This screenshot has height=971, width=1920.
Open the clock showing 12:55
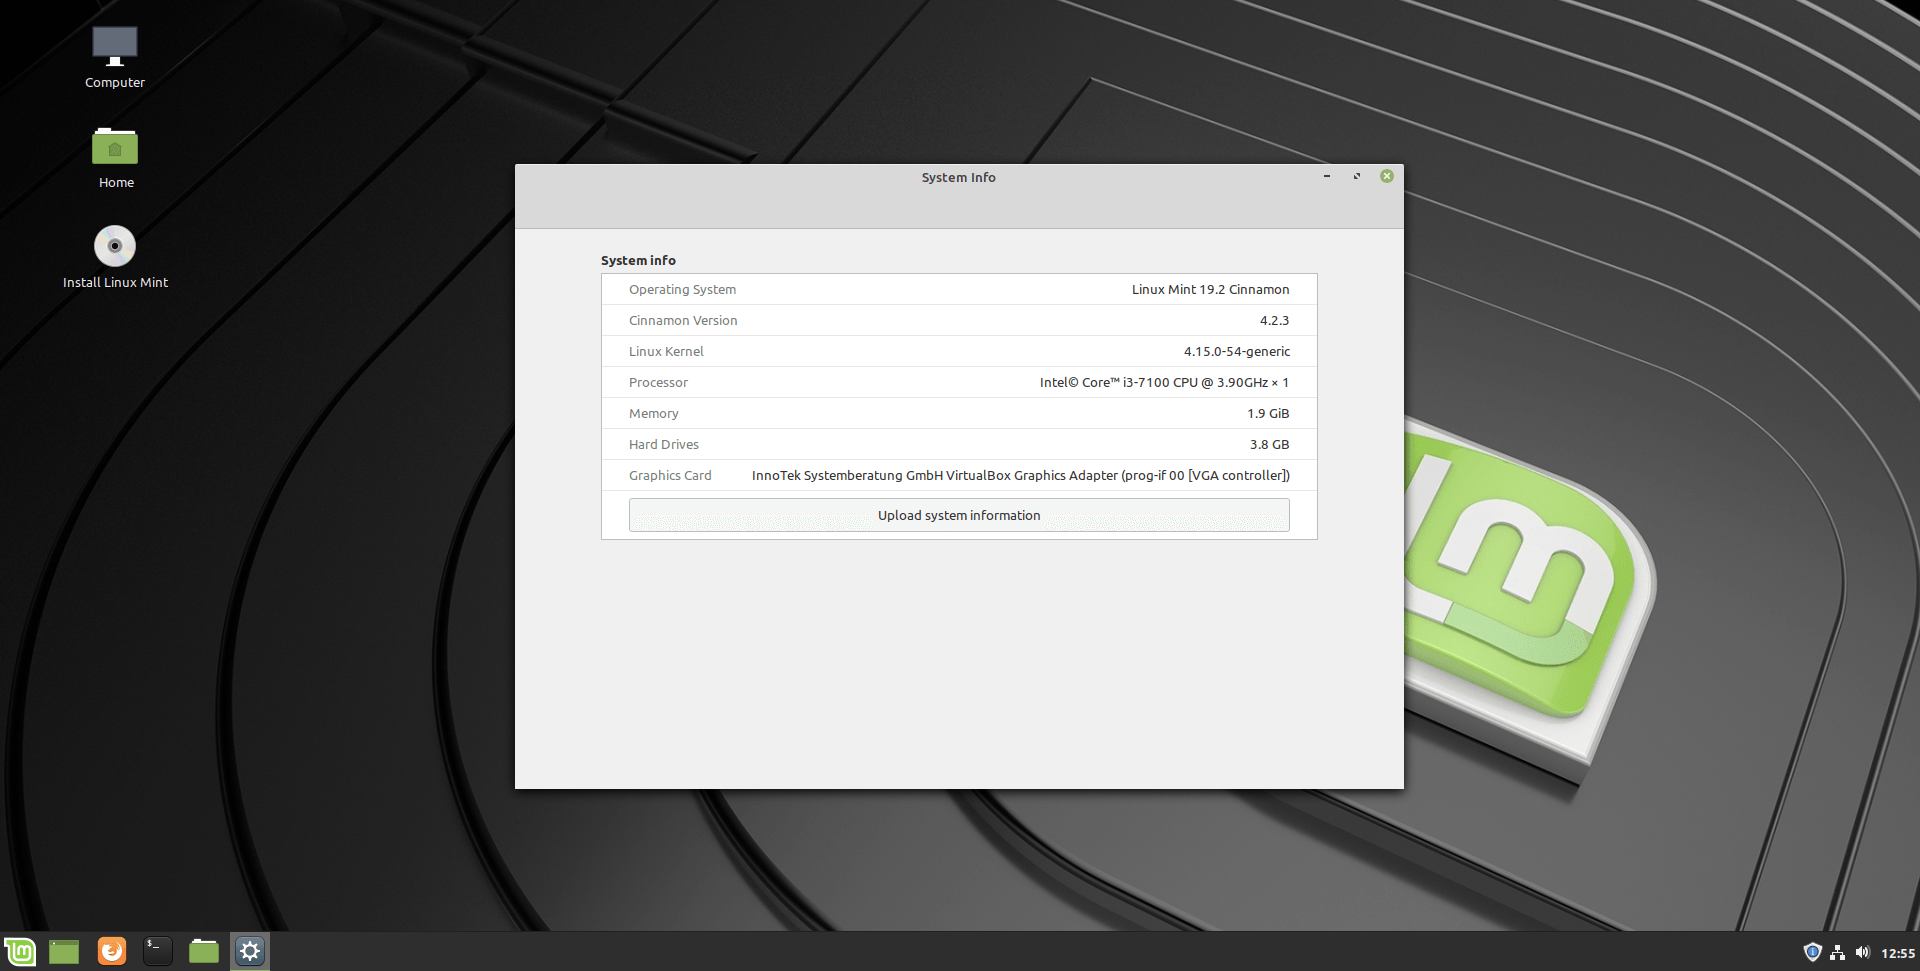tap(1898, 953)
